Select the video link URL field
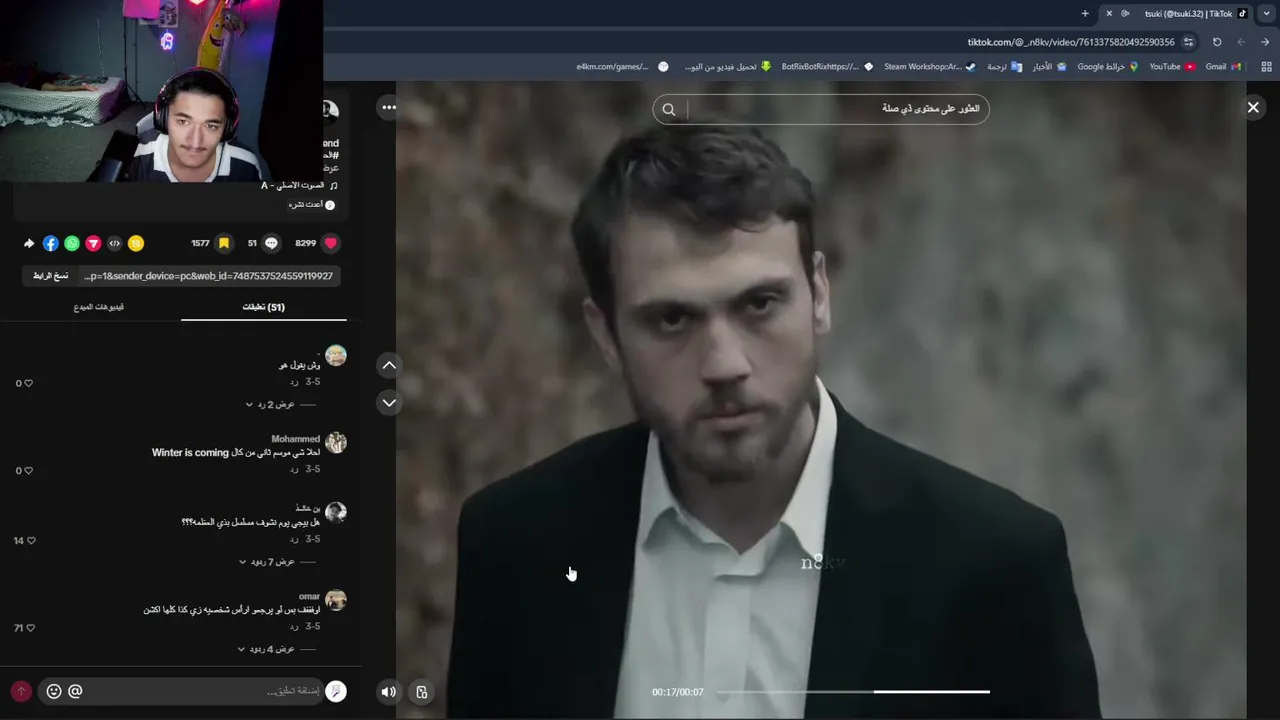The height and width of the screenshot is (720, 1280). point(208,276)
